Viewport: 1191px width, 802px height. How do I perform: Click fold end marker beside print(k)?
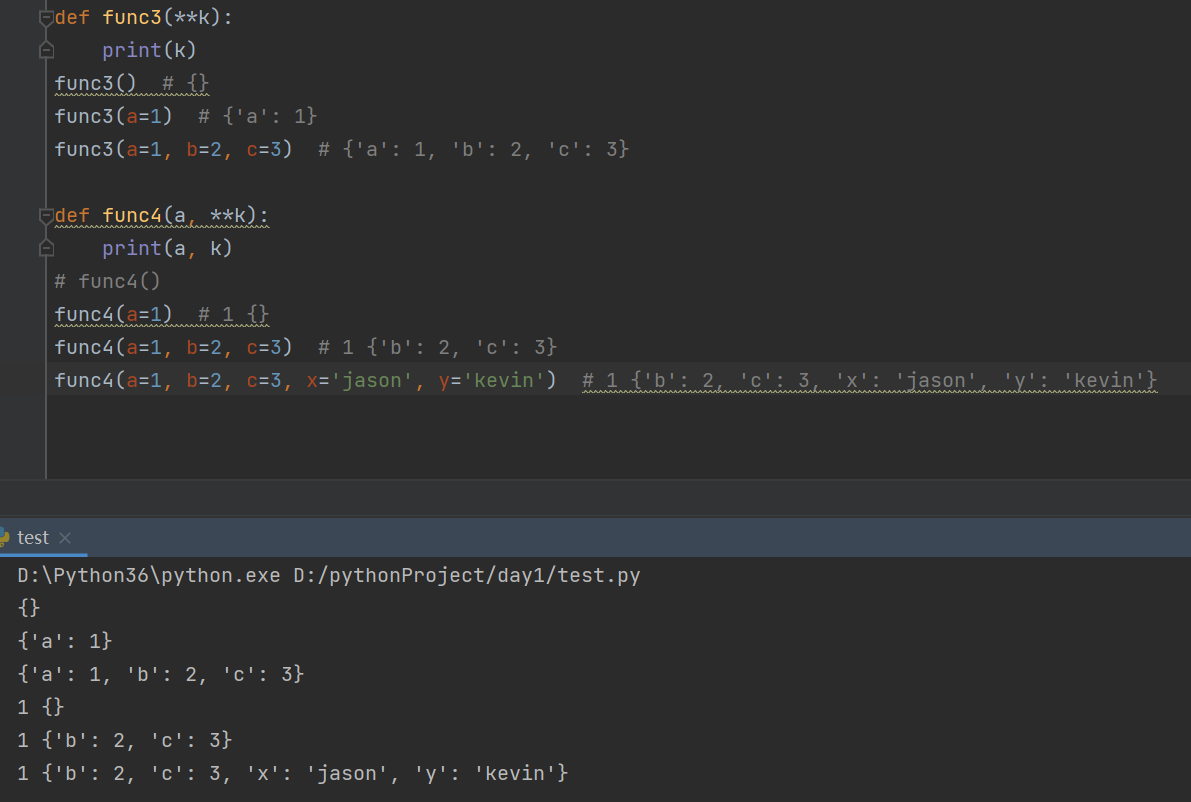[x=46, y=50]
